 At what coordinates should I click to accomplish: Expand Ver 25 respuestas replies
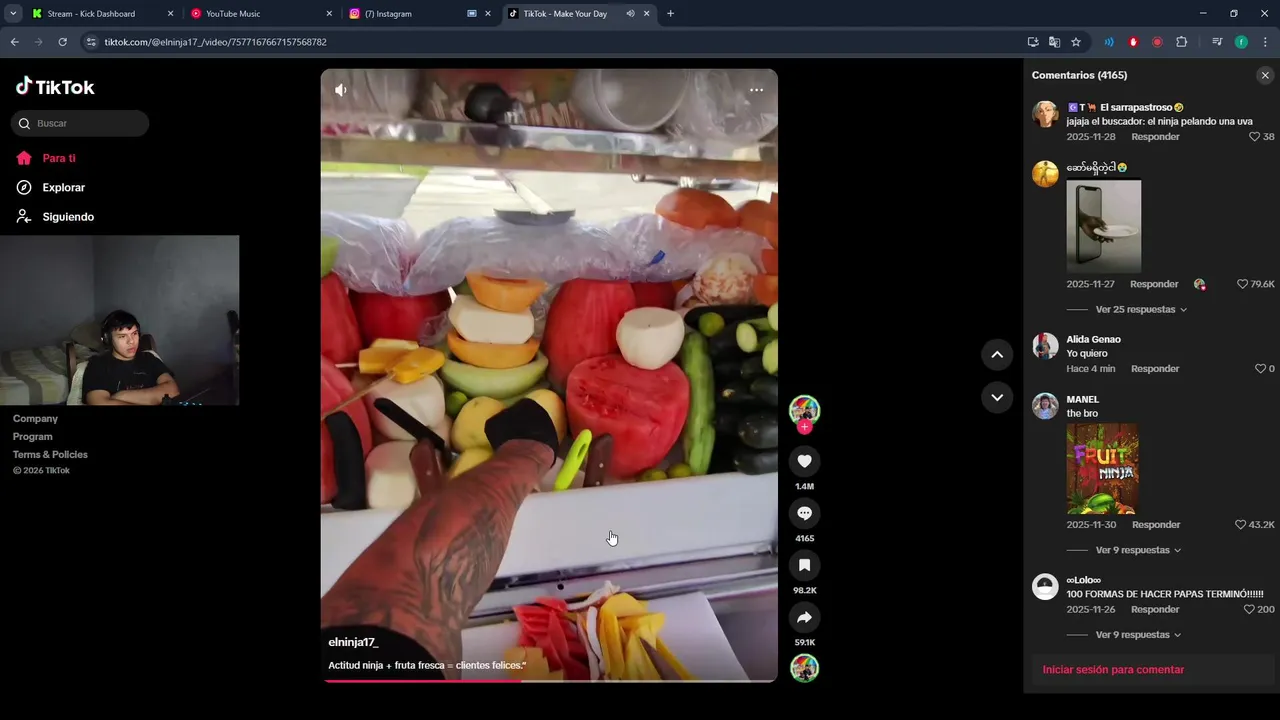tap(1141, 310)
